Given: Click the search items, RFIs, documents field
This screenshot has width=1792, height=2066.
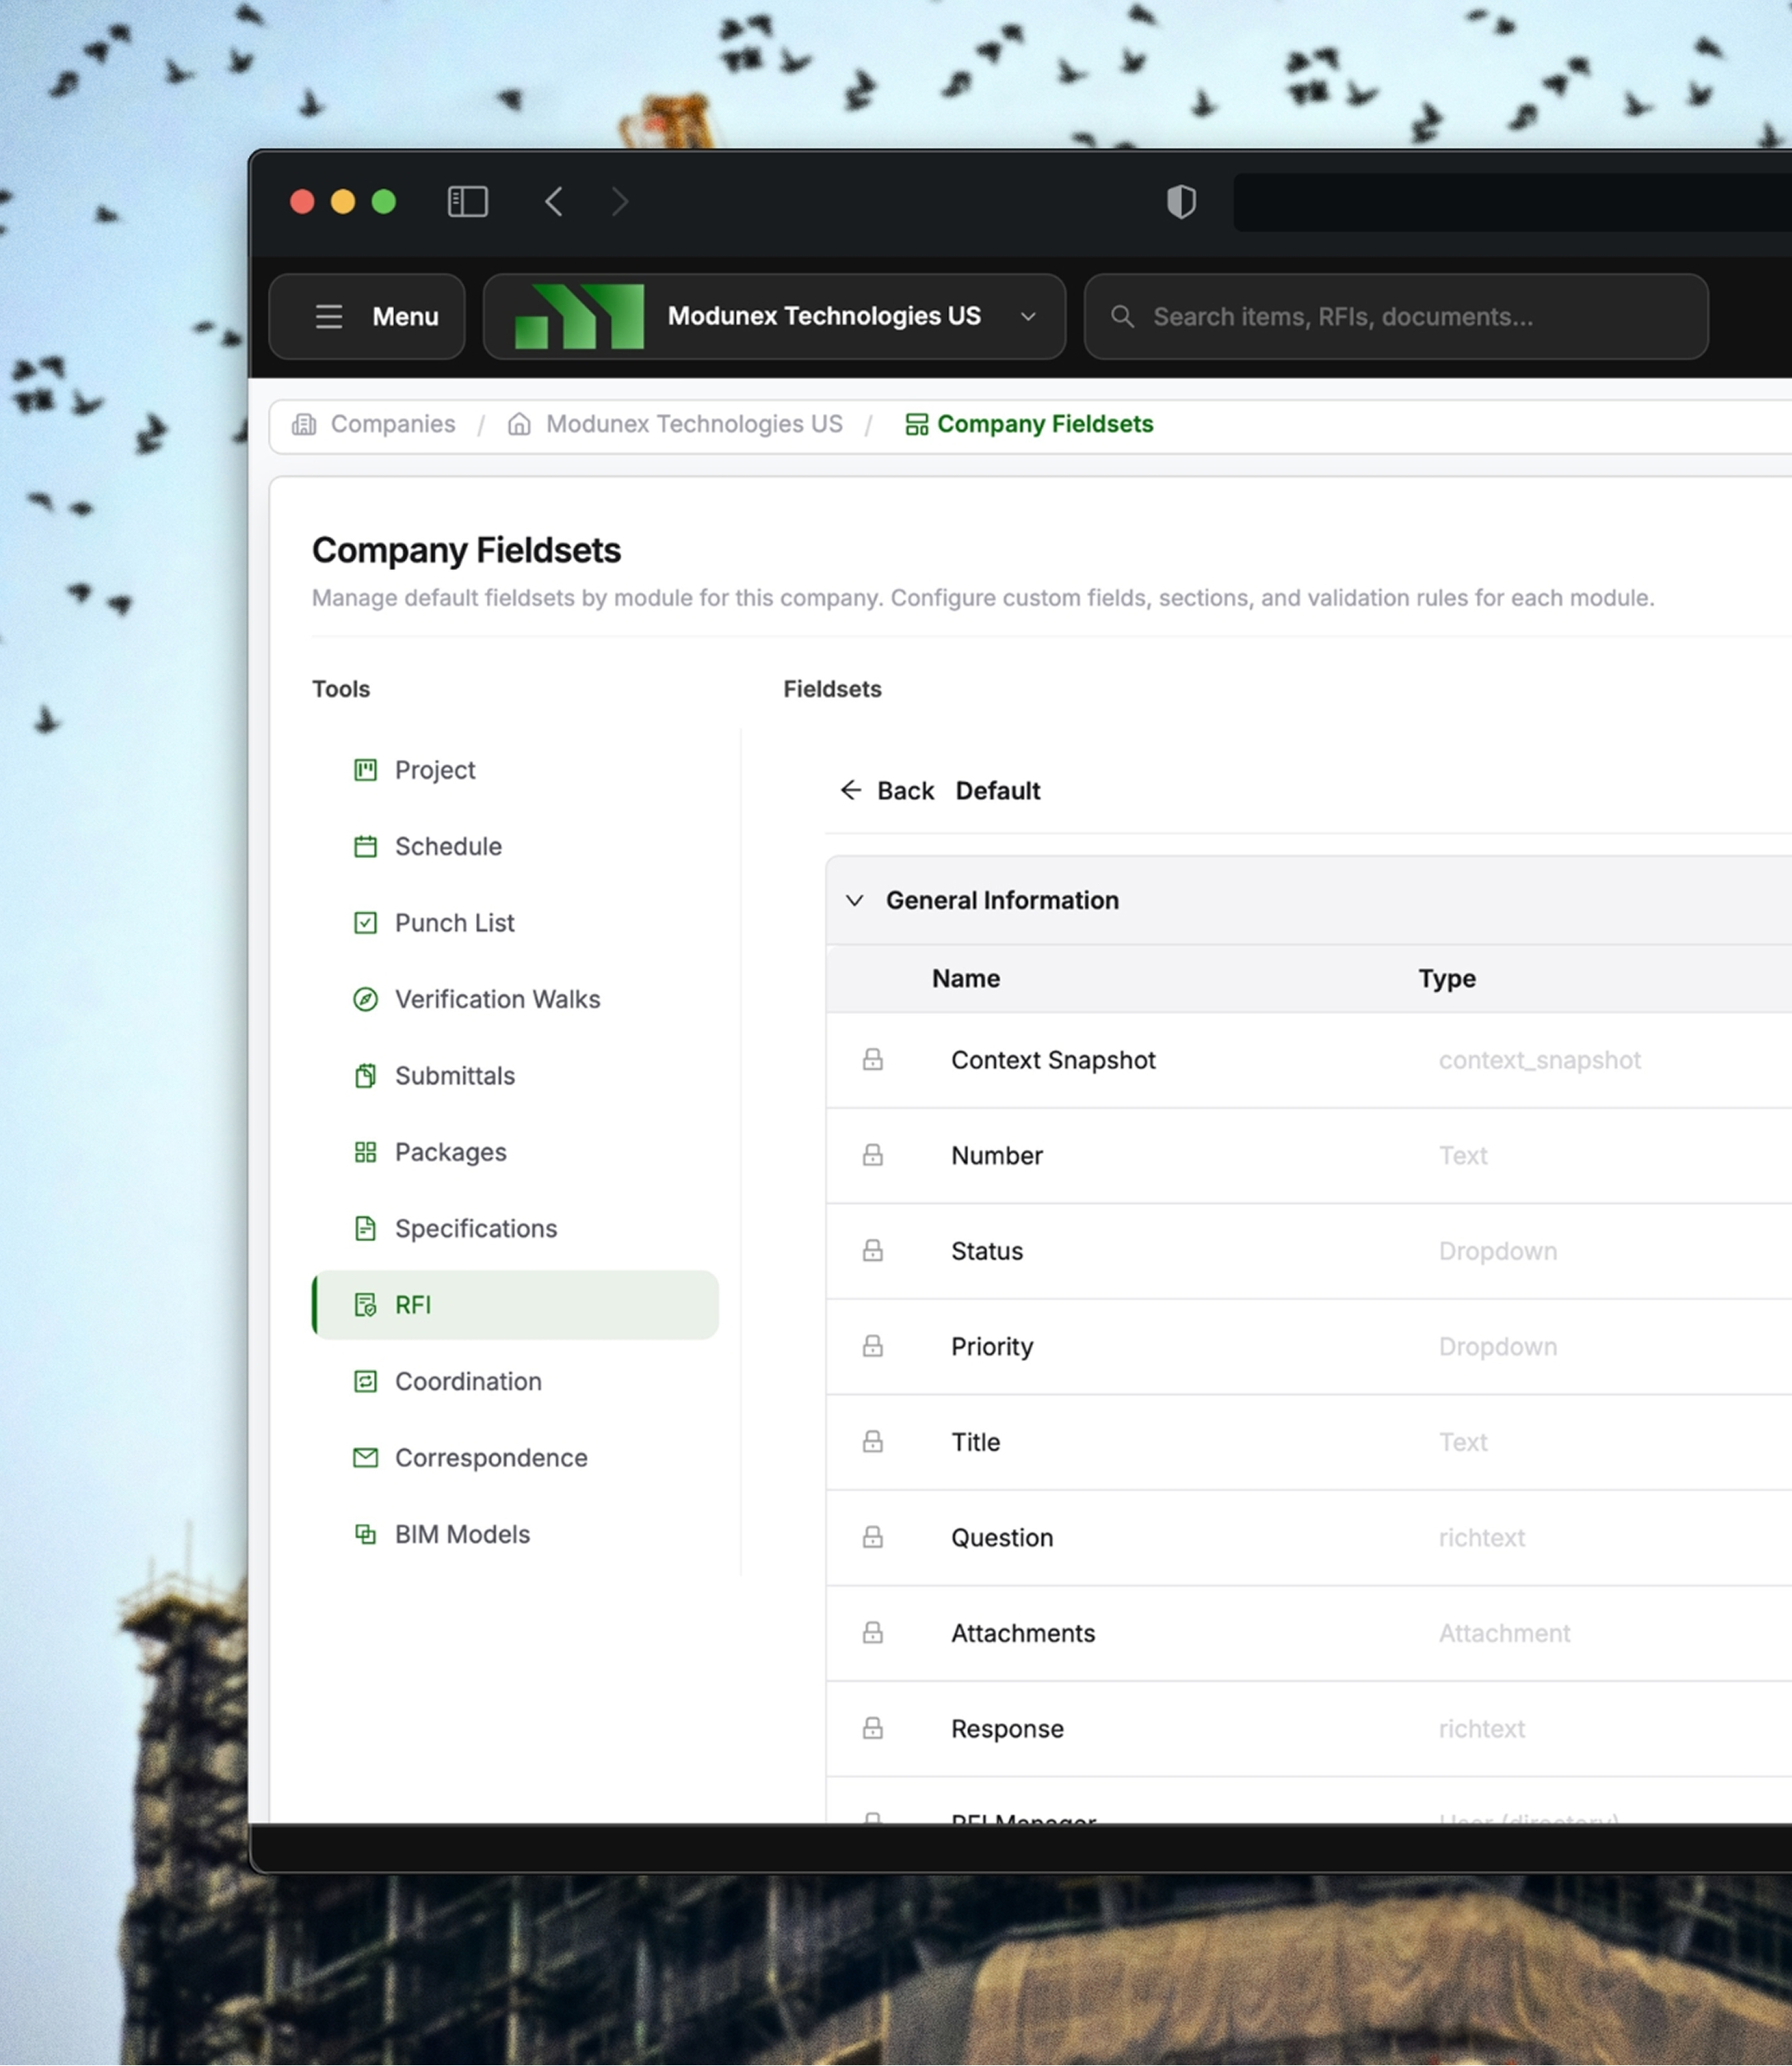Looking at the screenshot, I should 1396,317.
